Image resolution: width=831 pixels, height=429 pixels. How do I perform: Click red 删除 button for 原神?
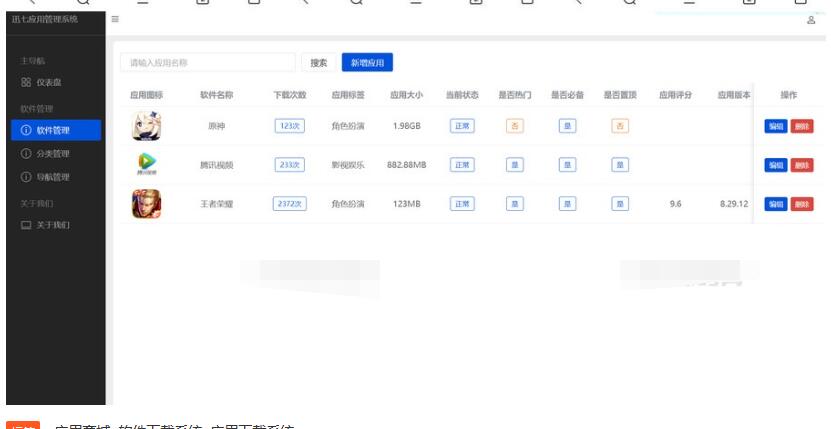801,126
